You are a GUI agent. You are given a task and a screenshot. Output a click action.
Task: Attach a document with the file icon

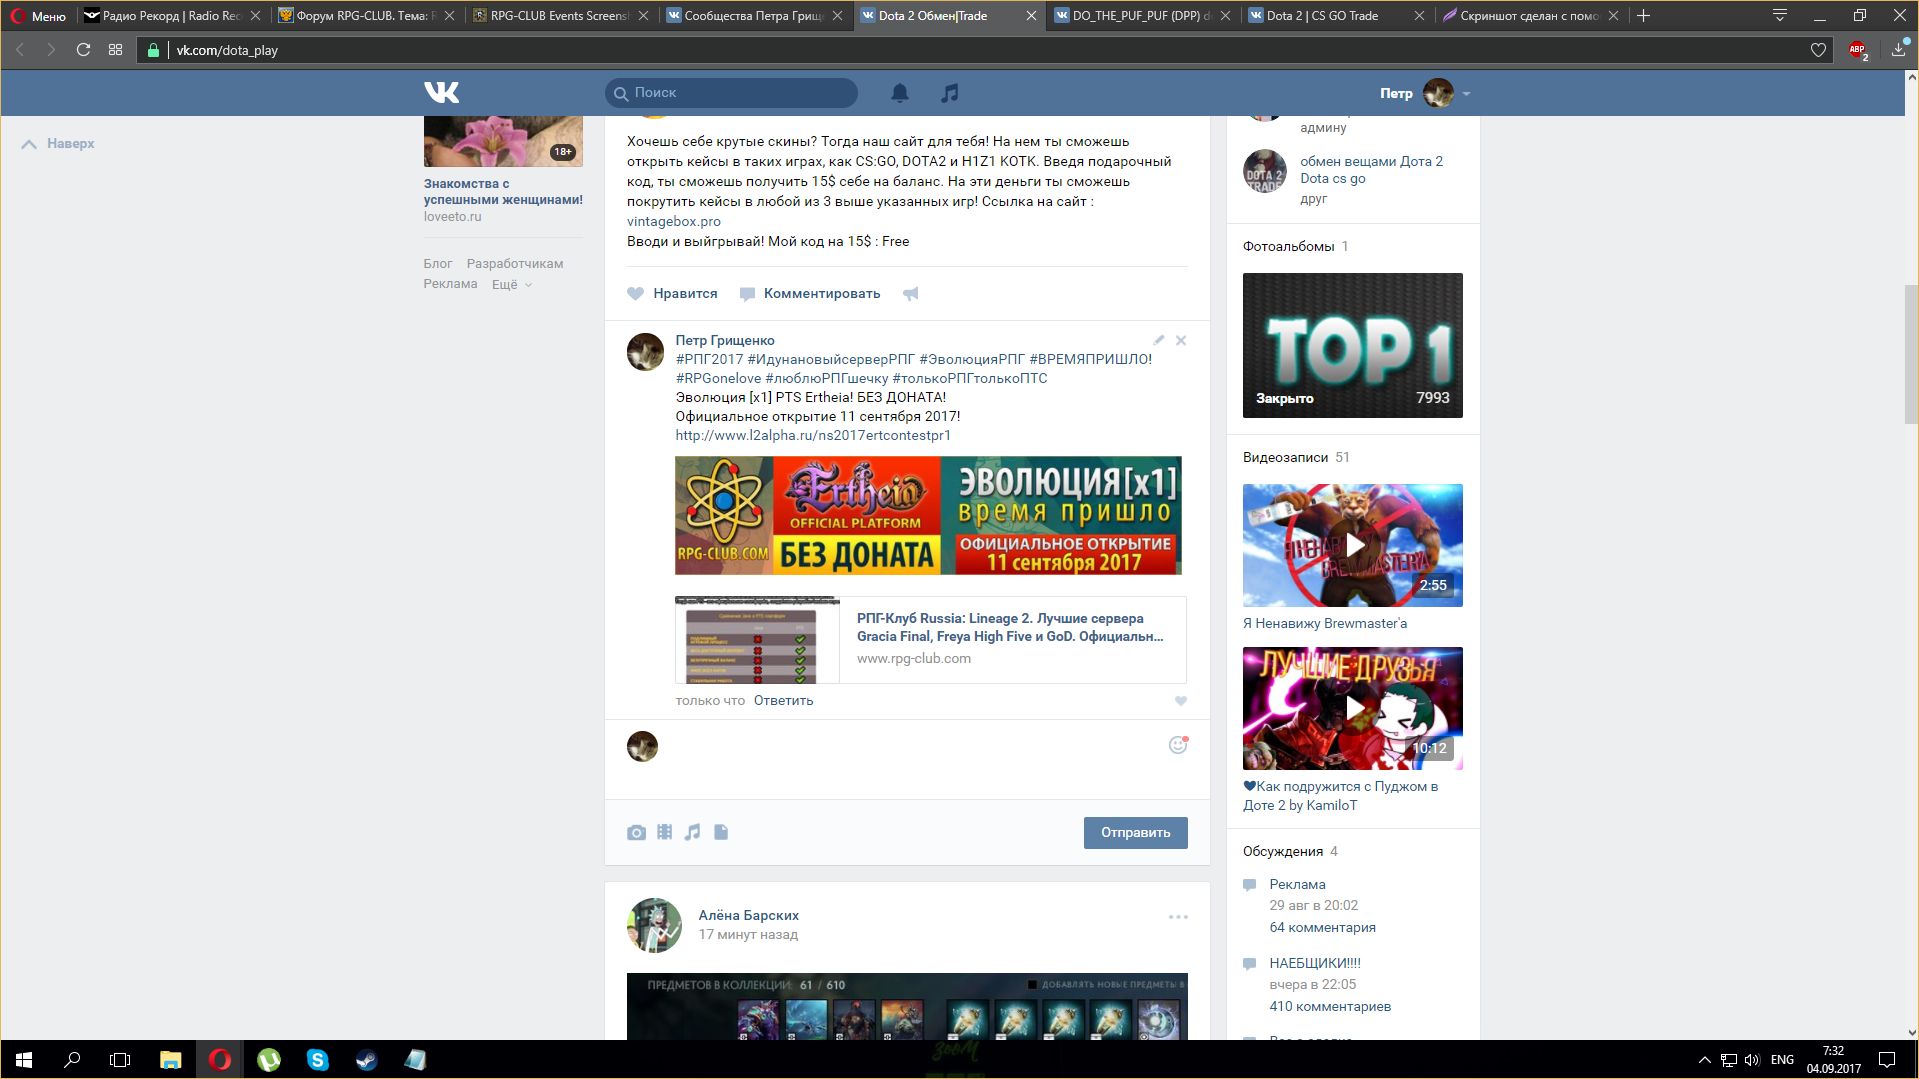tap(721, 832)
